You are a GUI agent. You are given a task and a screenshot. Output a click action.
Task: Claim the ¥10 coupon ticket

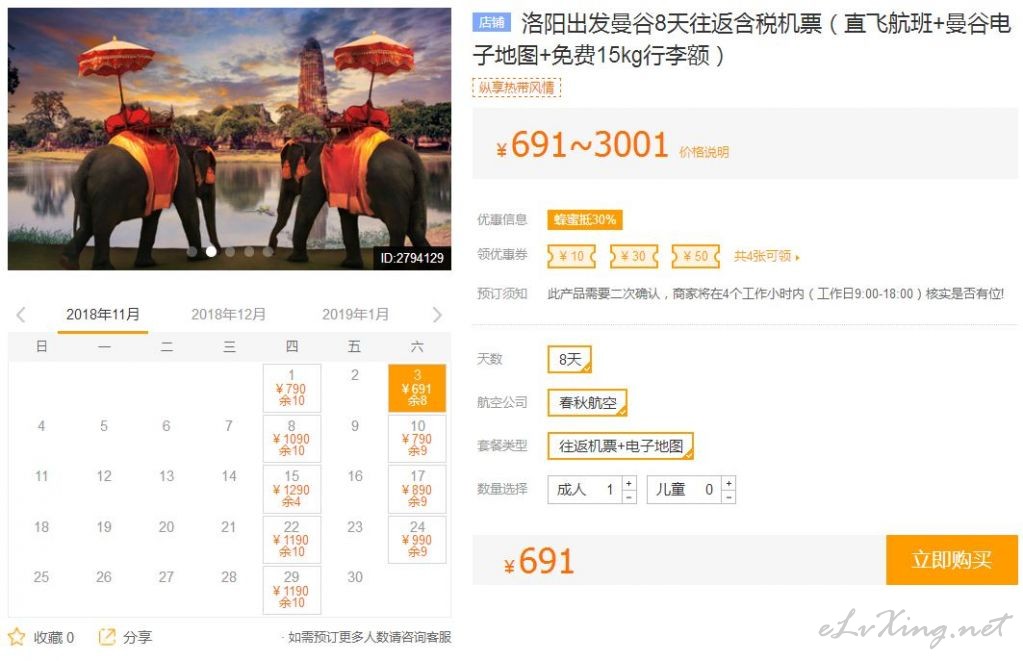pos(572,256)
